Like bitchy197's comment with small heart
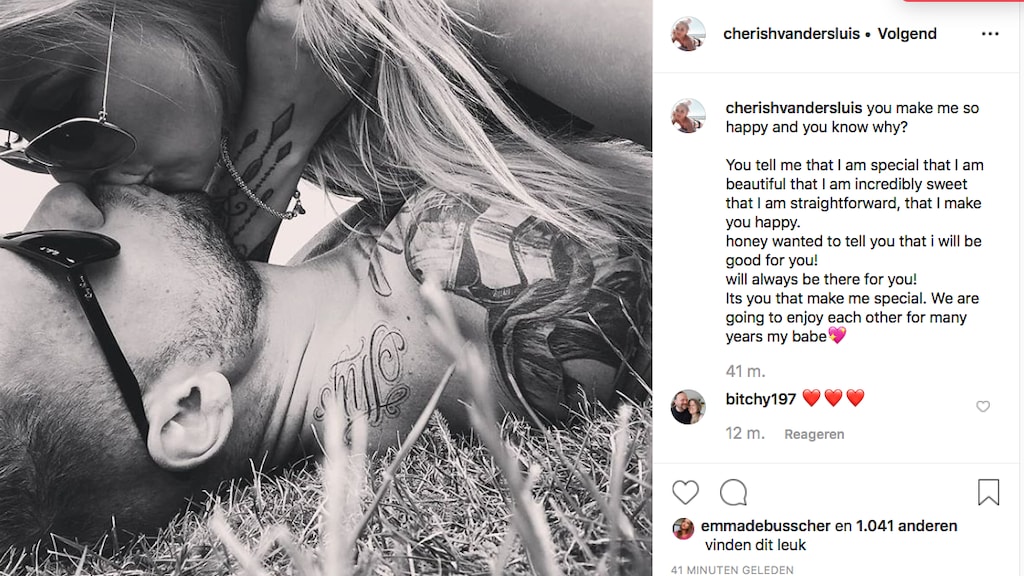Screen dimensions: 1024x576 click(983, 406)
